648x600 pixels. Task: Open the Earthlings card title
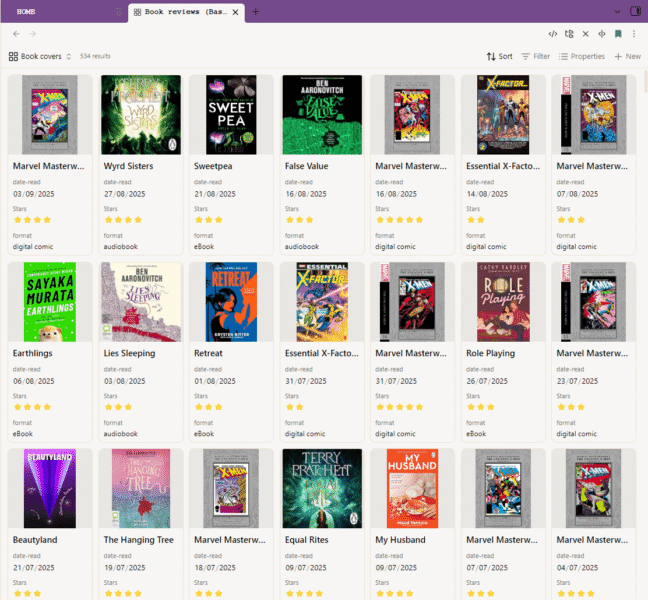pos(33,353)
